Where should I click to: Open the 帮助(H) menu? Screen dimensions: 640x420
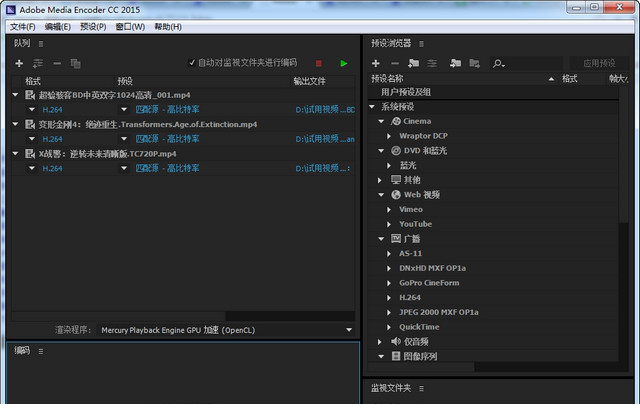pyautogui.click(x=168, y=27)
